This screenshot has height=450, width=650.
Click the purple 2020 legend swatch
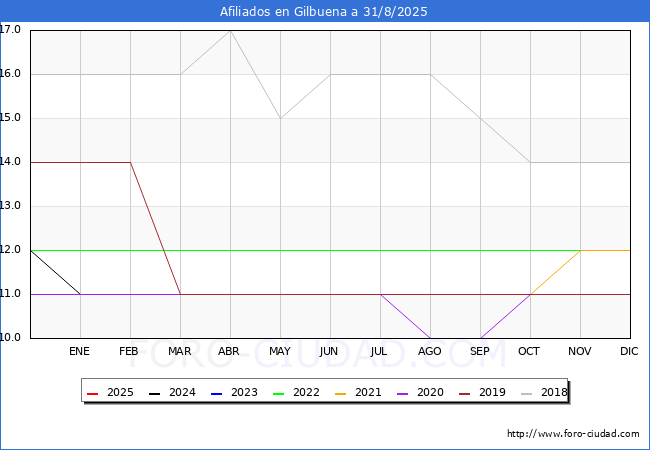click(x=403, y=393)
